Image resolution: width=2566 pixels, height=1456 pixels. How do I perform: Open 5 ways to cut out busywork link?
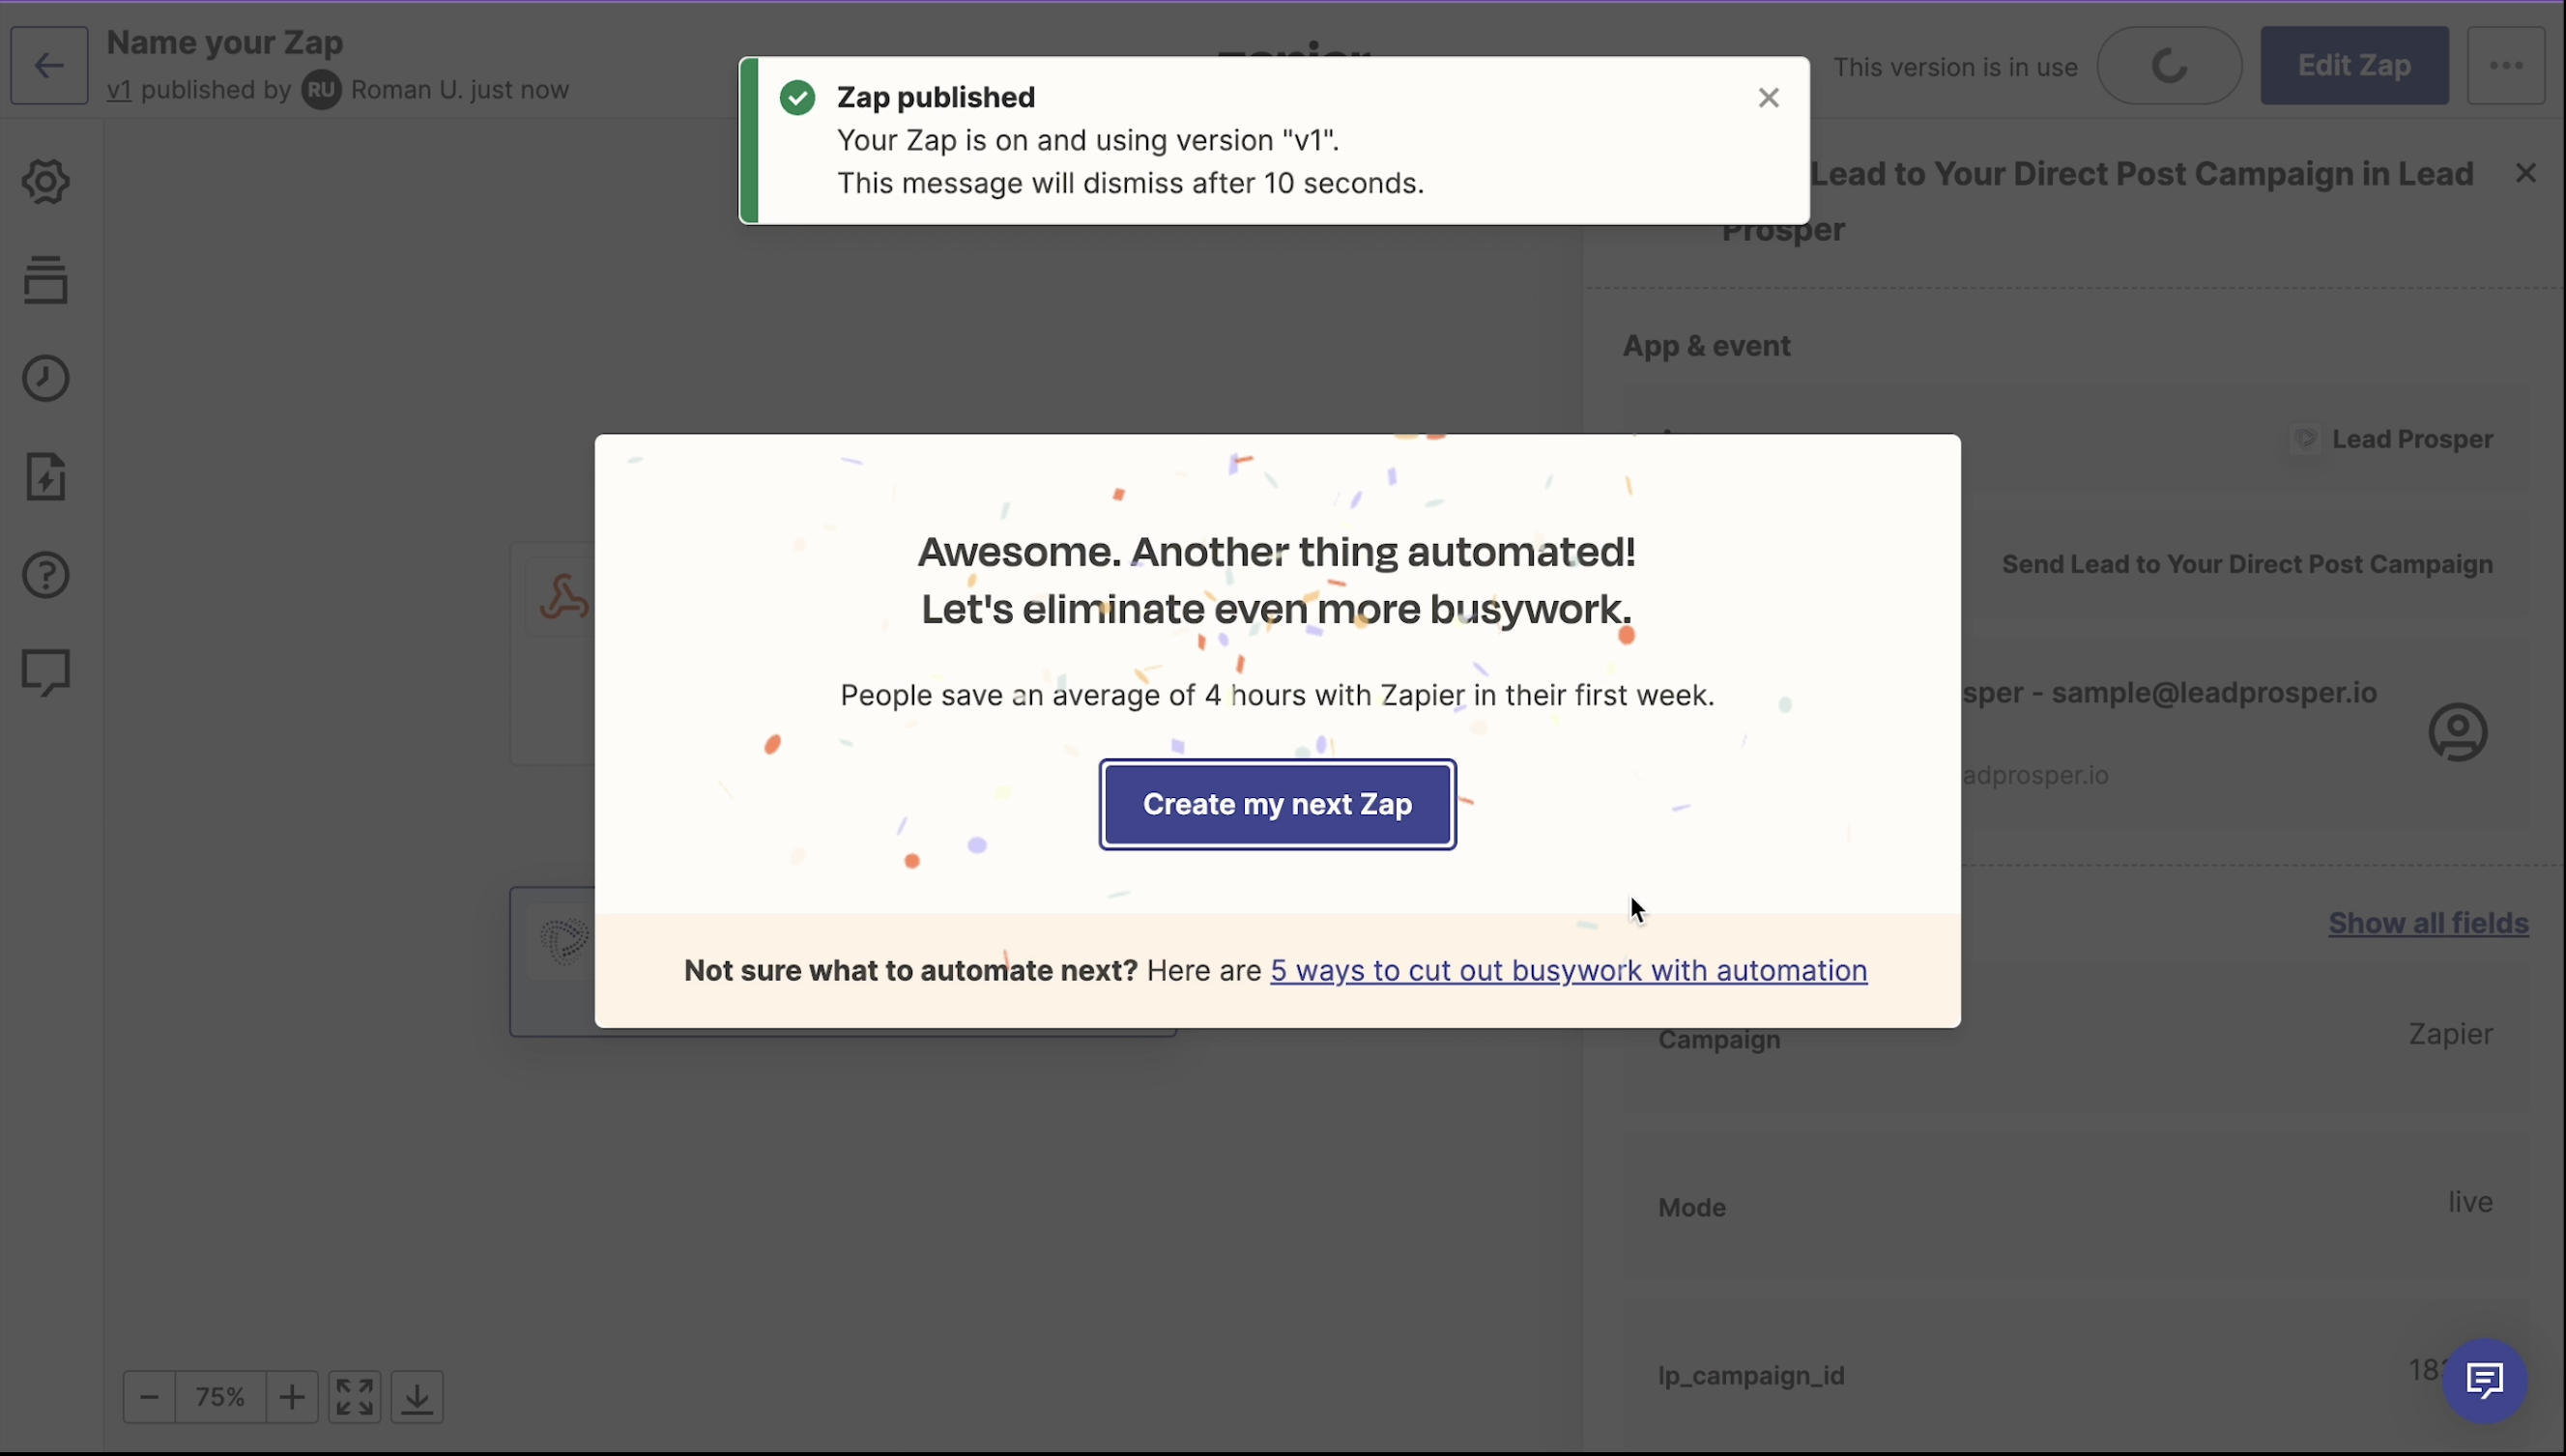point(1568,971)
